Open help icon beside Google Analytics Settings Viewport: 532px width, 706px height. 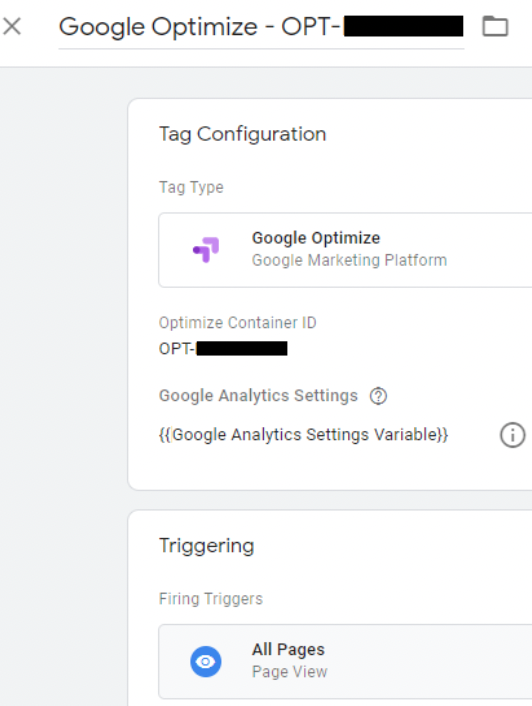(x=378, y=396)
